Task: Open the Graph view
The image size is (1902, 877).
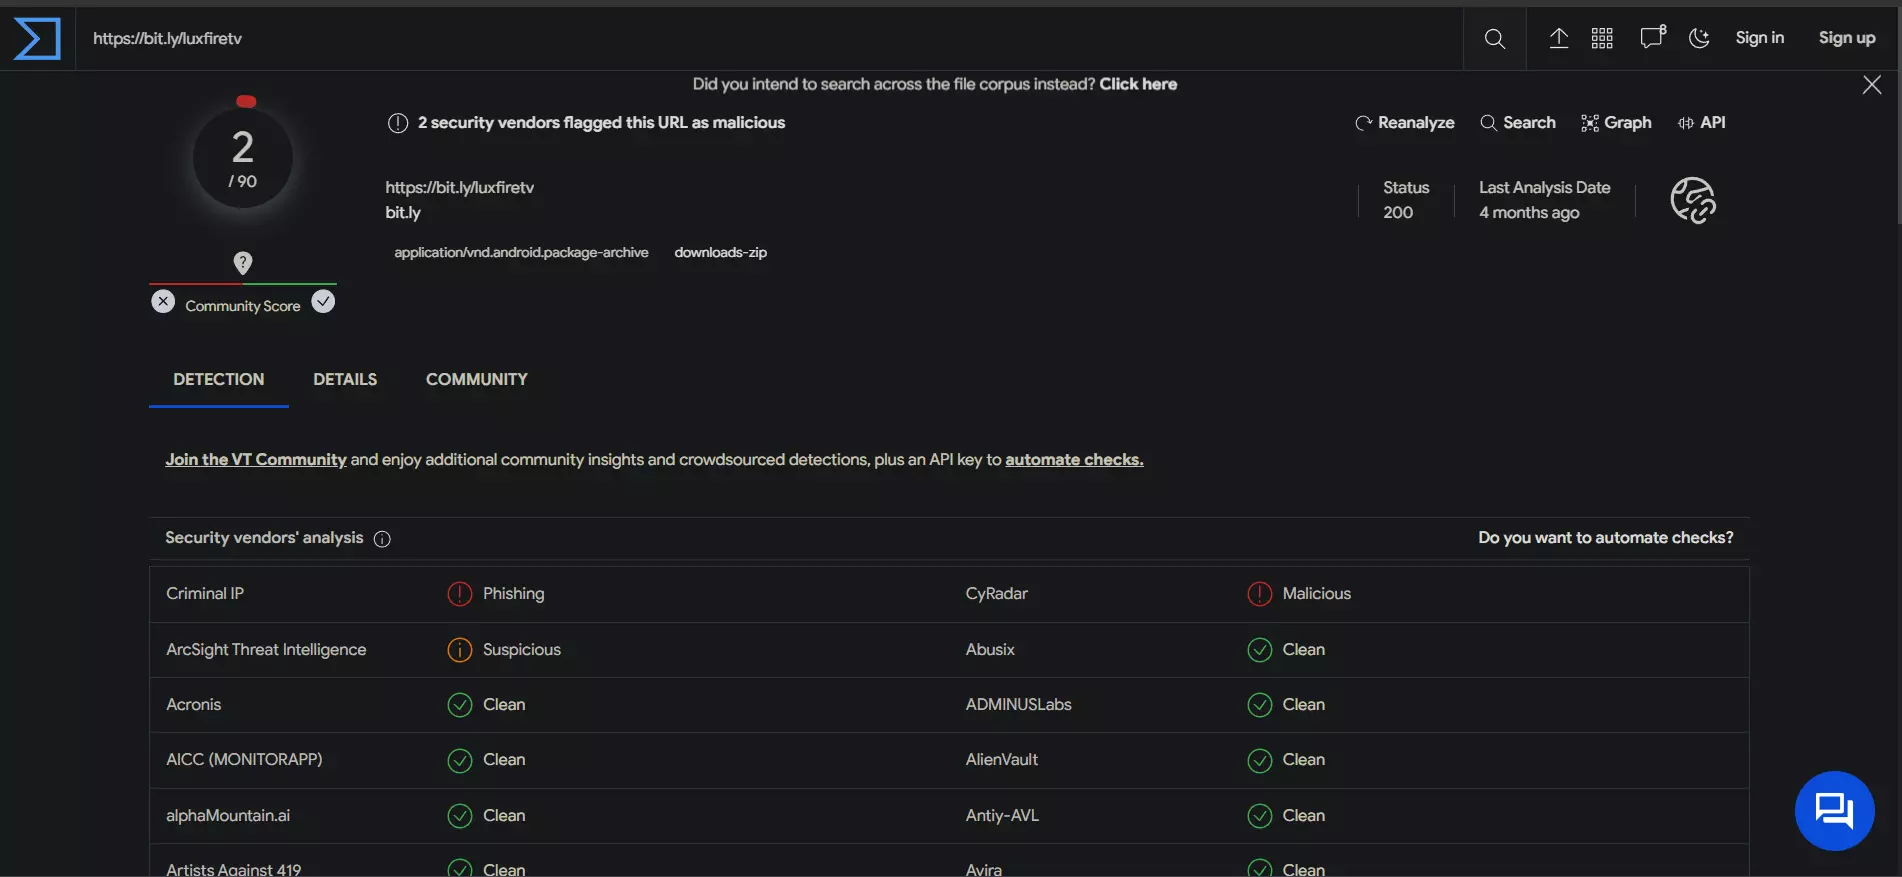Action: click(x=1616, y=122)
